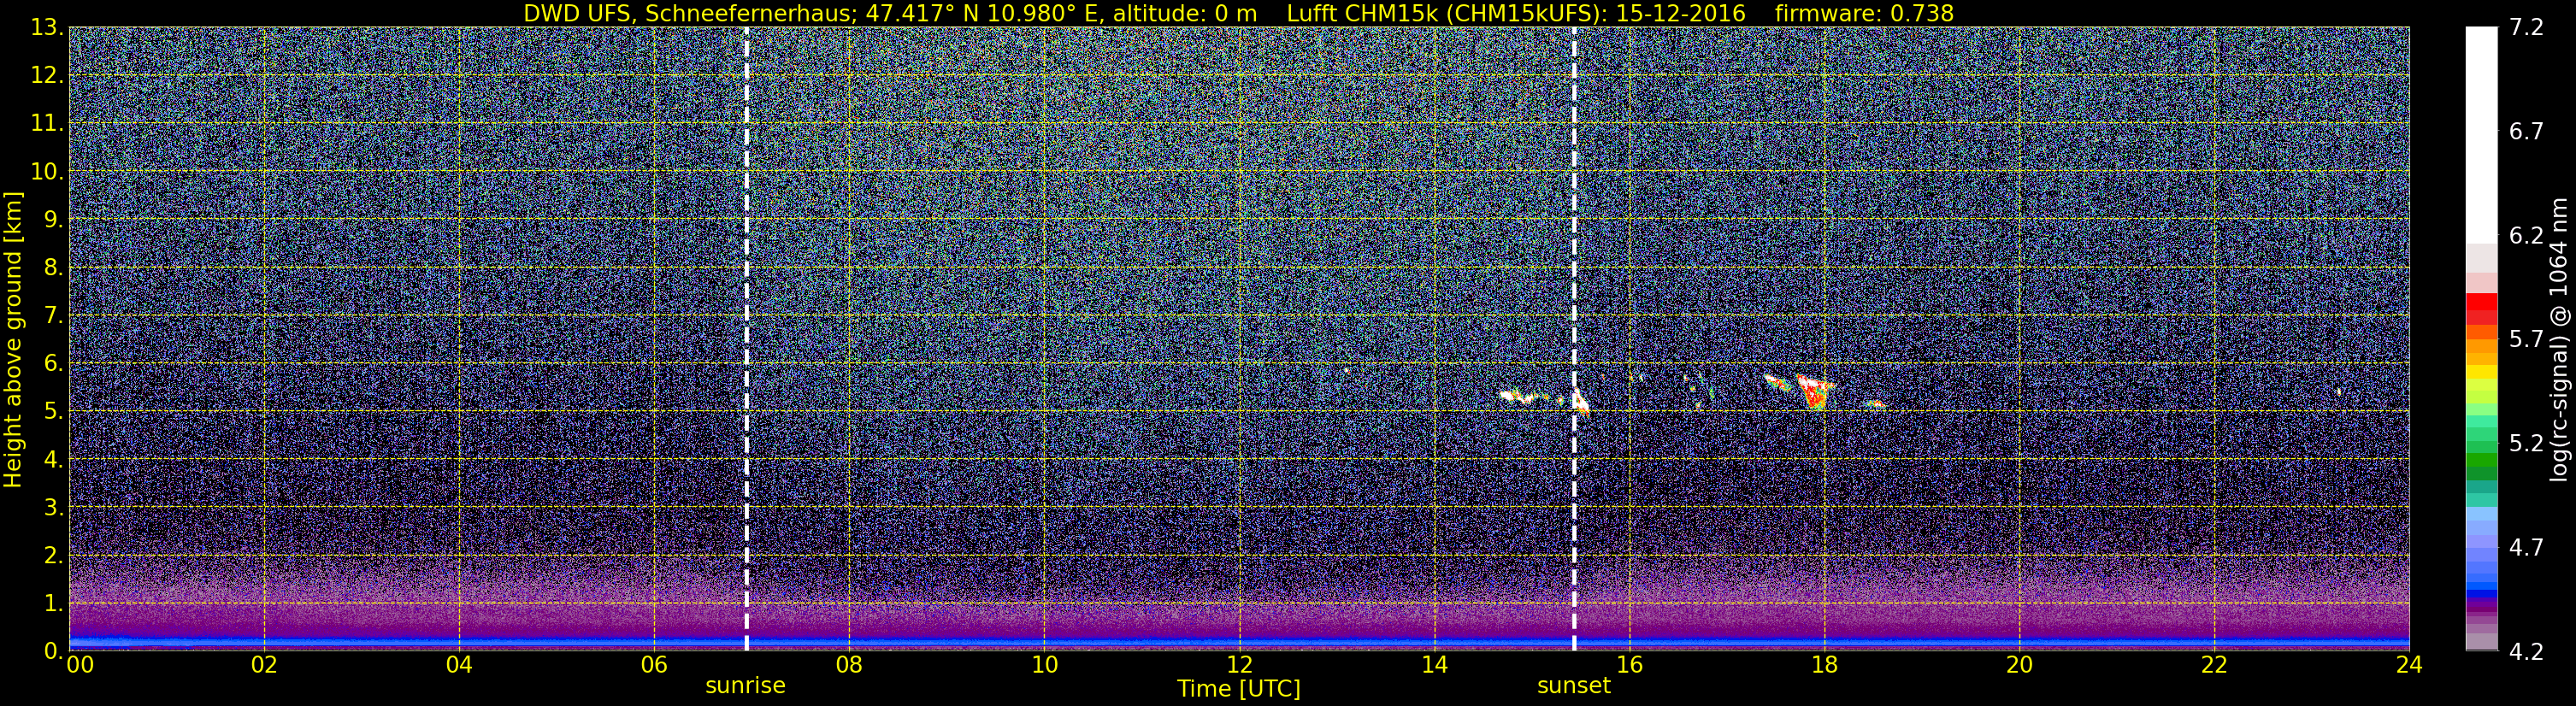Click the 11 km height tick label

coord(47,124)
